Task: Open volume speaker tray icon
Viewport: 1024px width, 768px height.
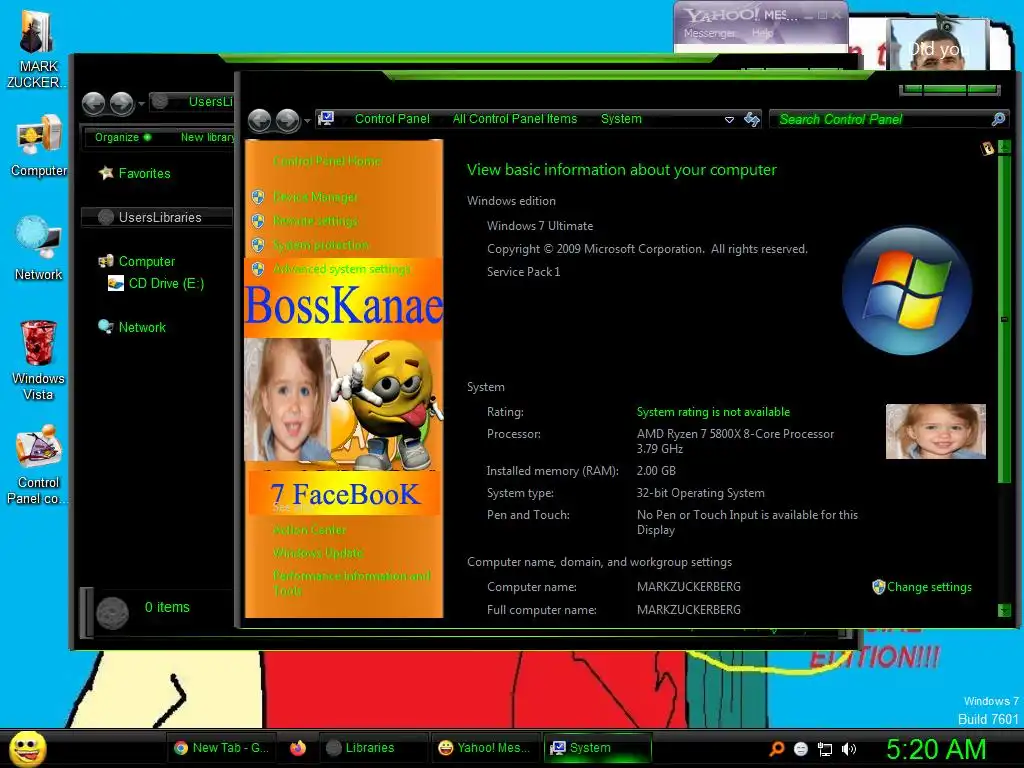Action: [x=848, y=749]
